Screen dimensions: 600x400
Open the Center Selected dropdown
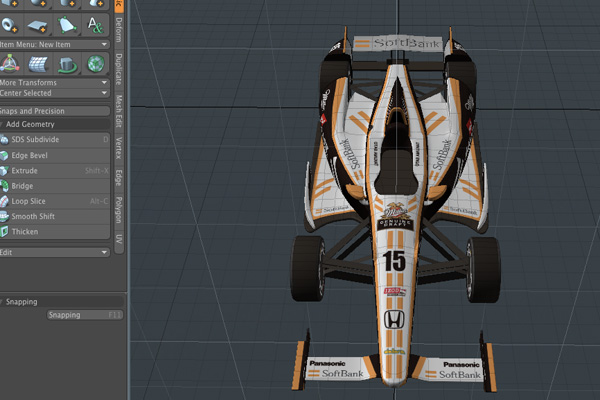coord(54,93)
